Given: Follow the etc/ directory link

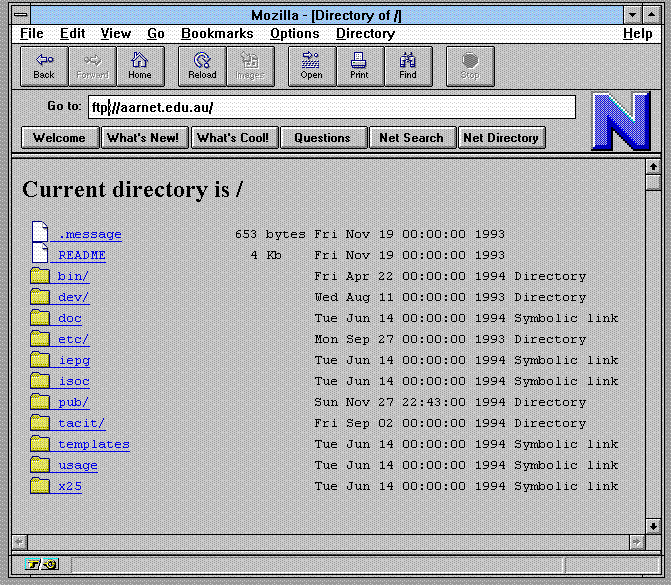Looking at the screenshot, I should point(74,339).
